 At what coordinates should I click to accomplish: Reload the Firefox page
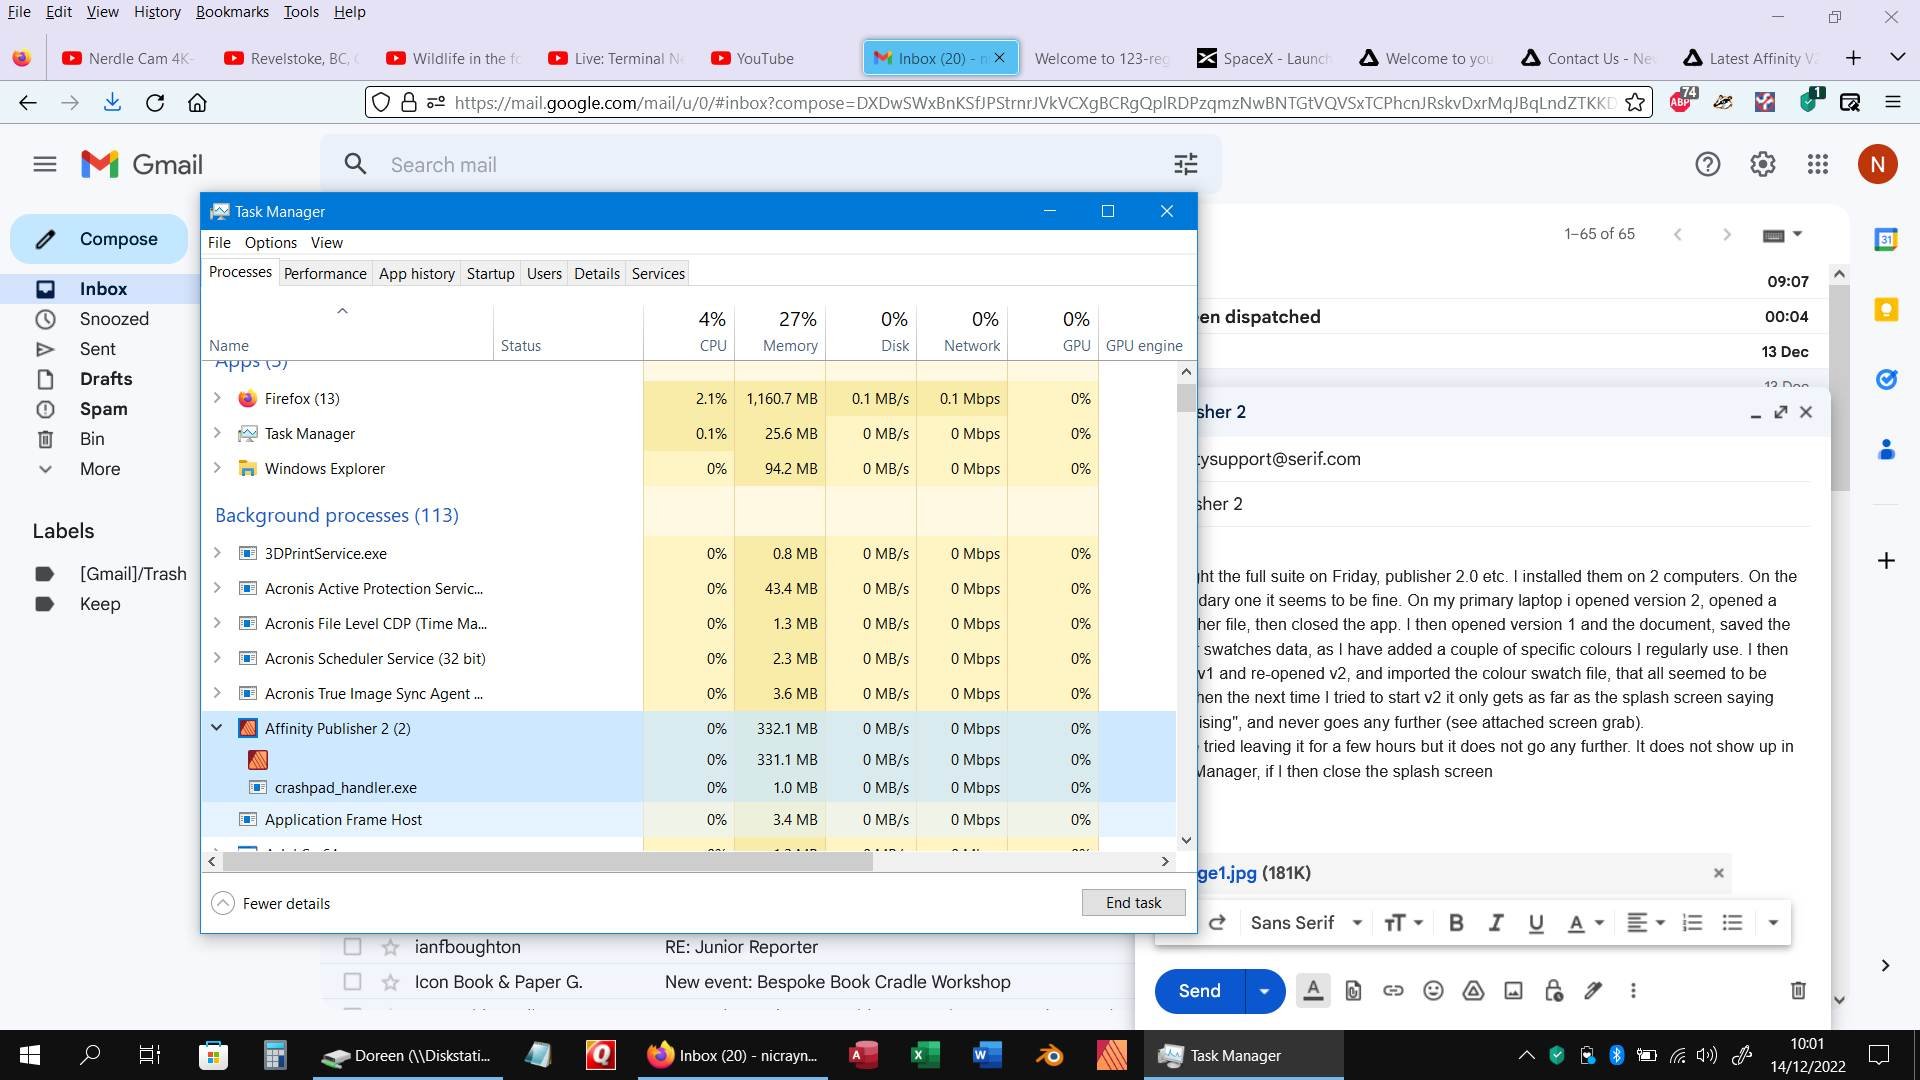point(154,102)
